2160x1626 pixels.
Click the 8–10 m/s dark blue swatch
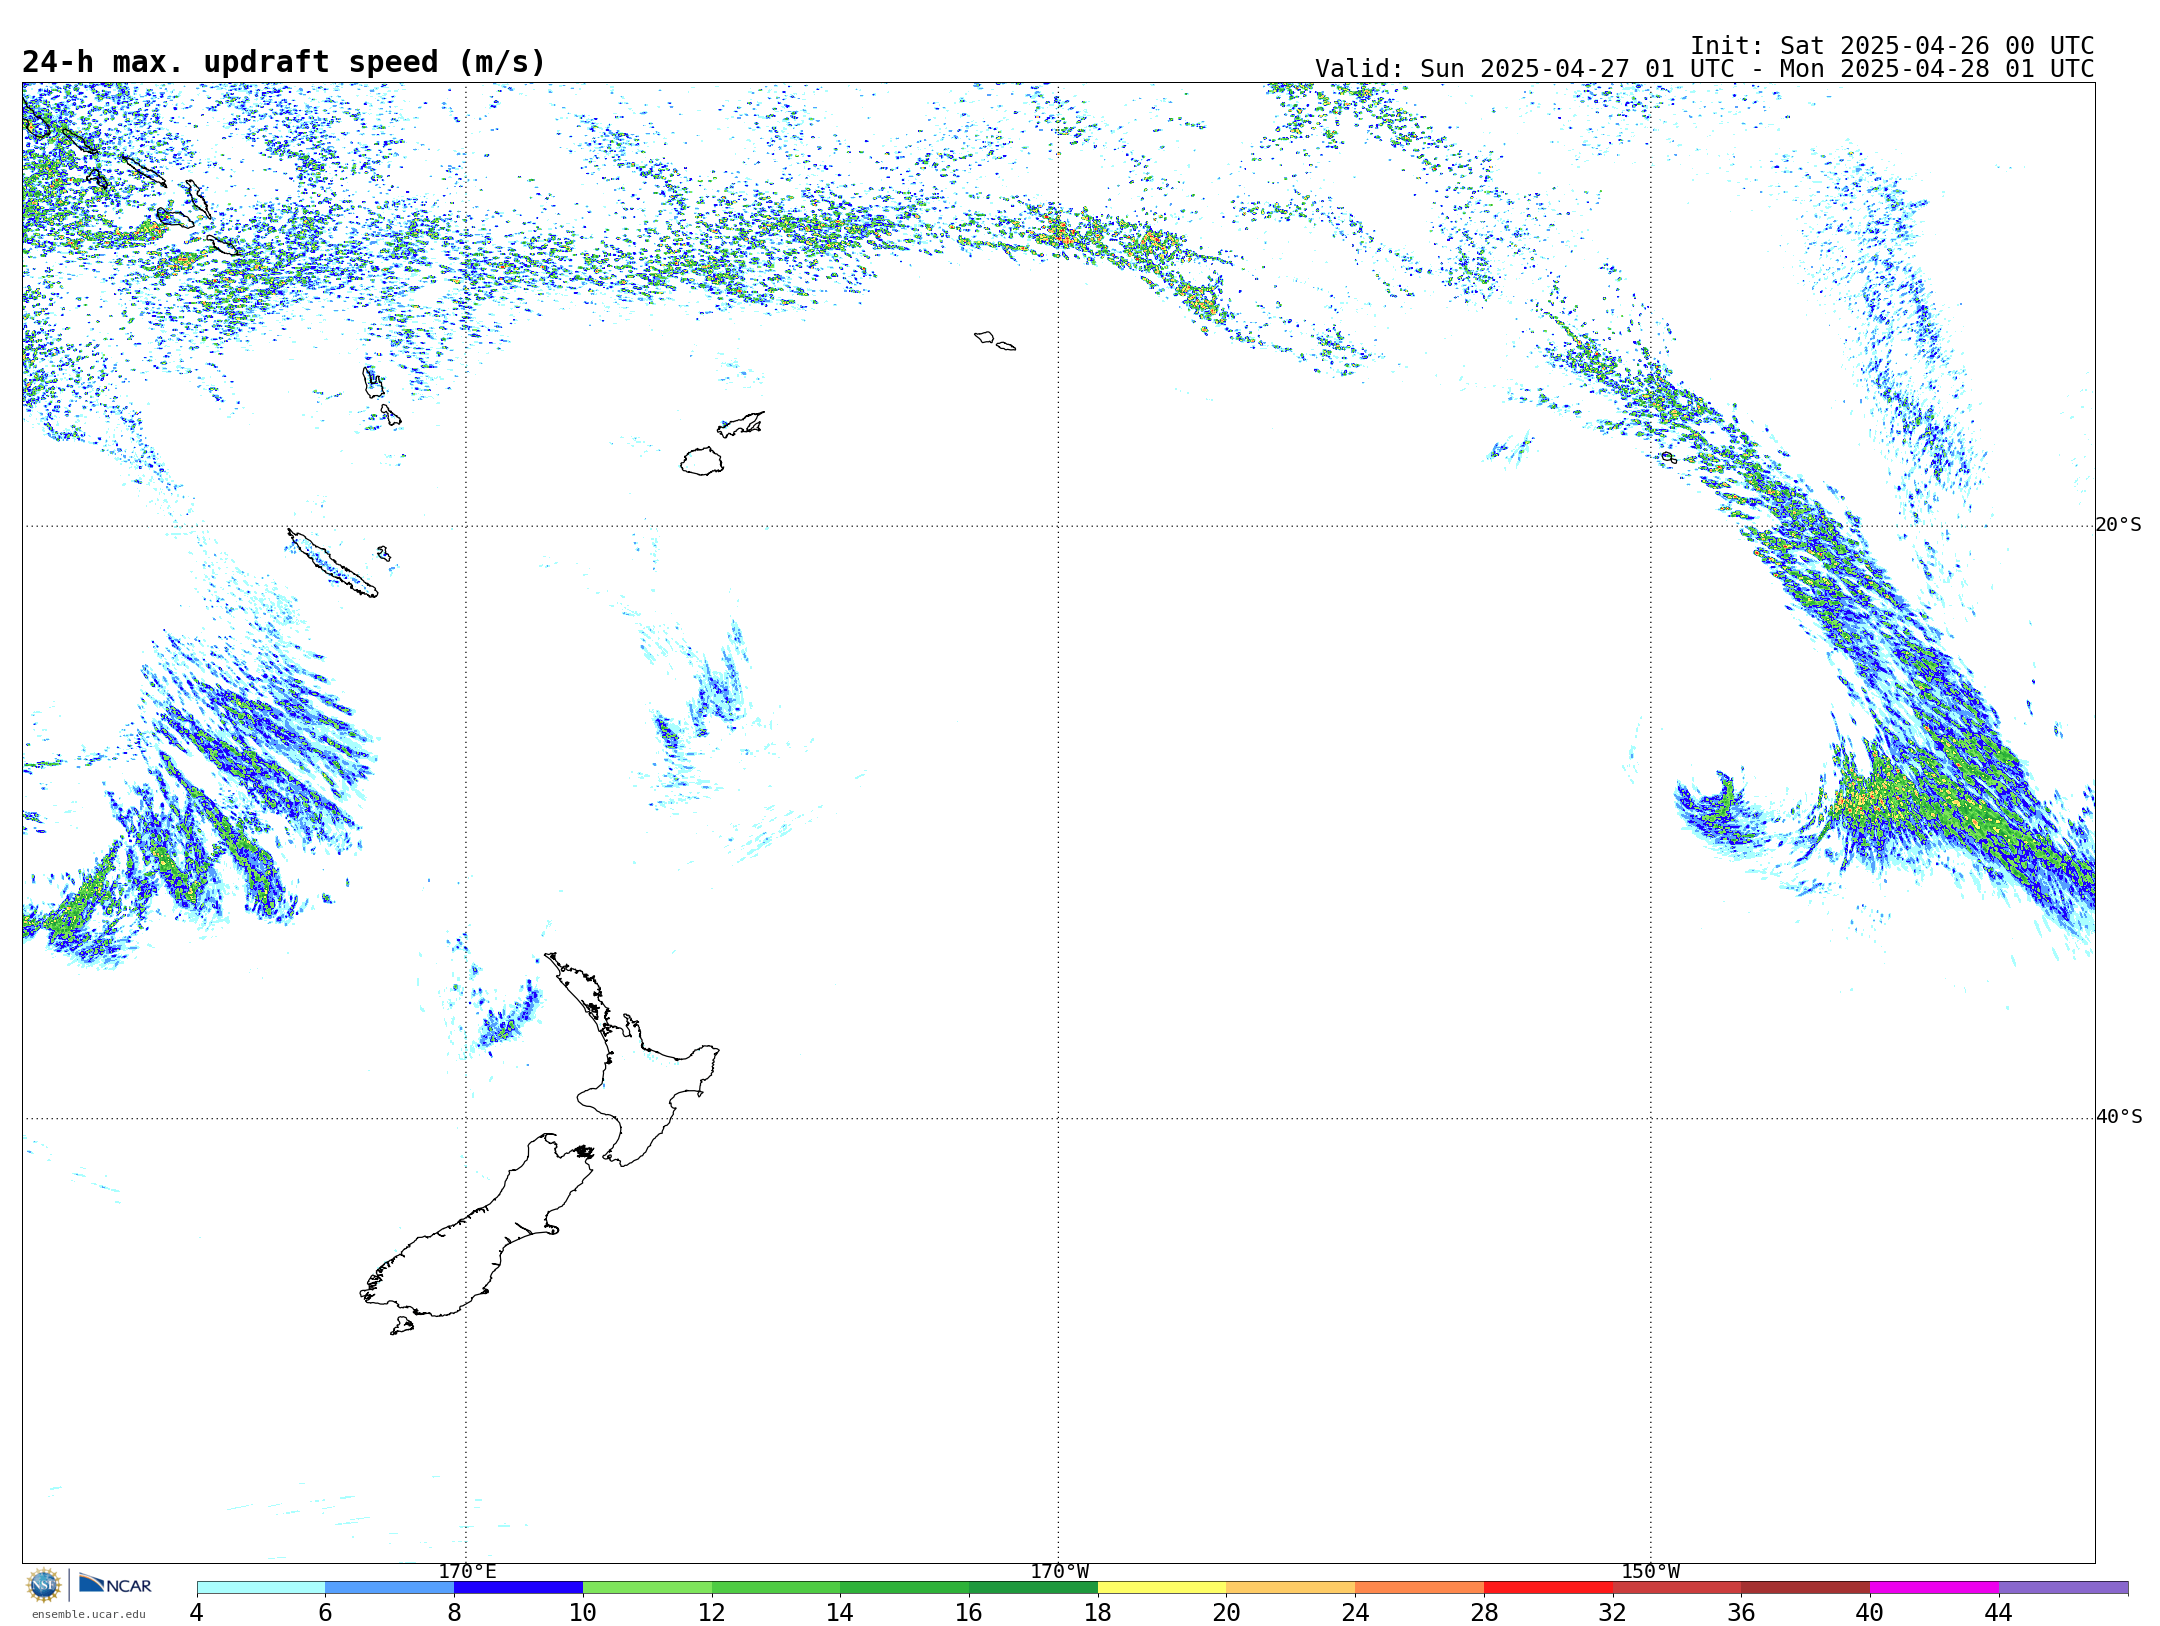click(x=518, y=1588)
